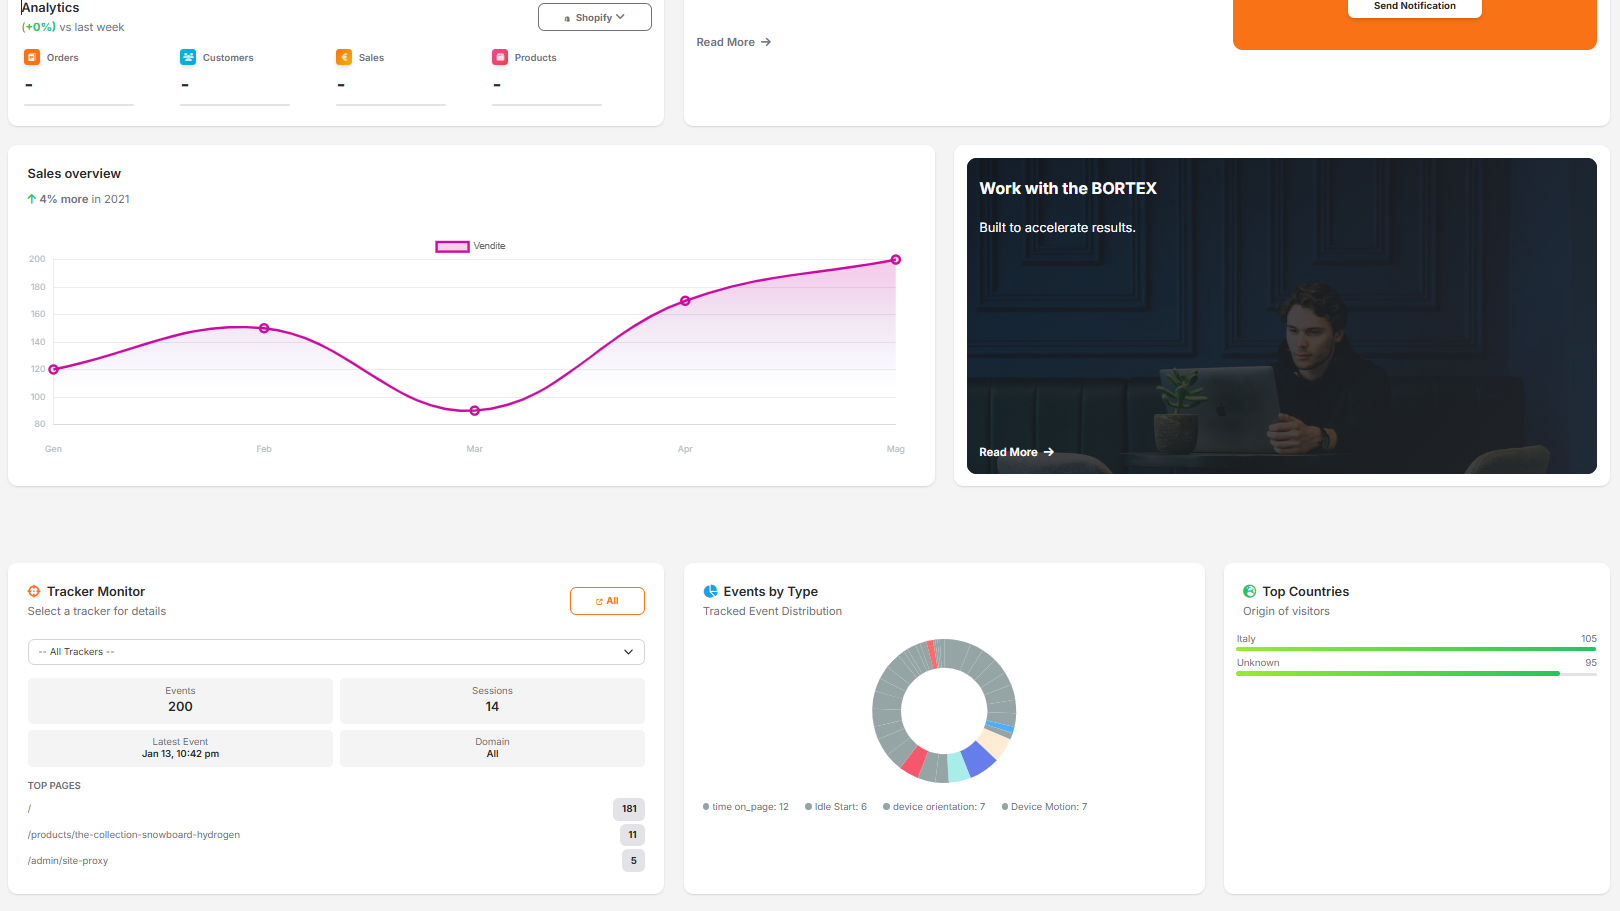Click the Tracker Monitor crosshair icon
Viewport: 1620px width, 911px height.
click(x=35, y=591)
